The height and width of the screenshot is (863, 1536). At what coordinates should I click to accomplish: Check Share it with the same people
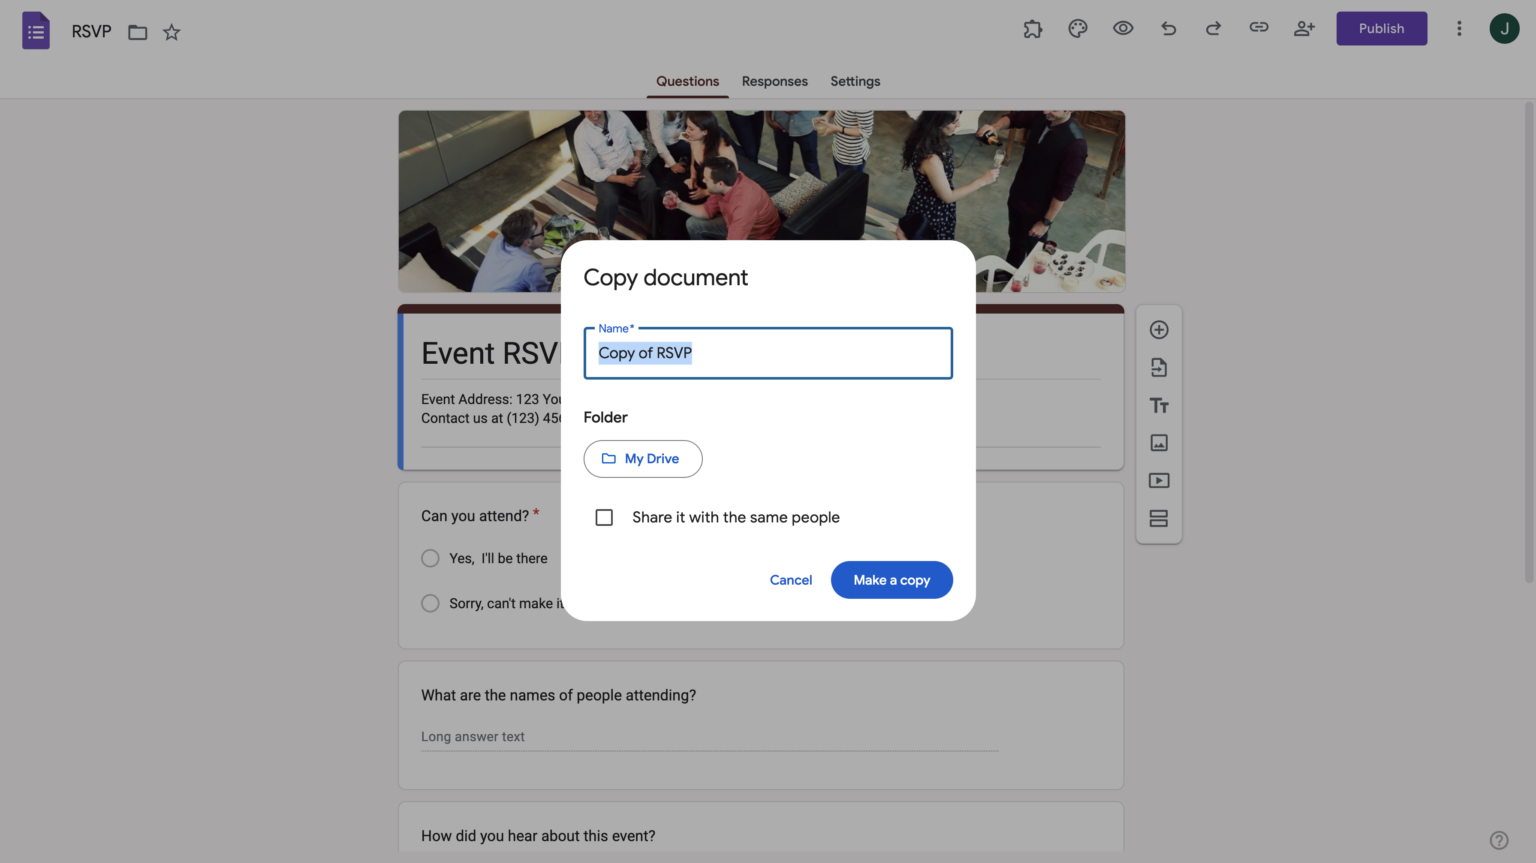click(604, 517)
